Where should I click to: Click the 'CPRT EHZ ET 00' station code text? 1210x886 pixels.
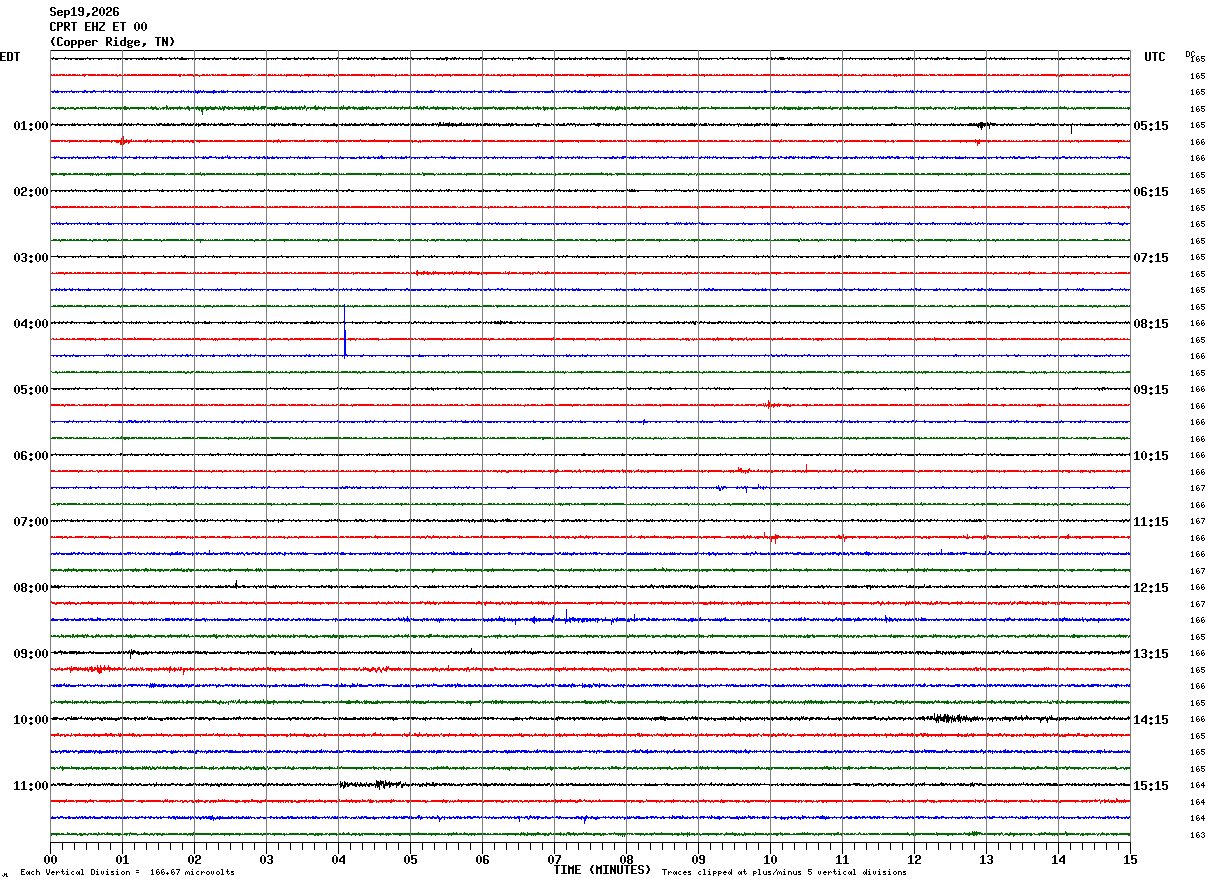[98, 27]
